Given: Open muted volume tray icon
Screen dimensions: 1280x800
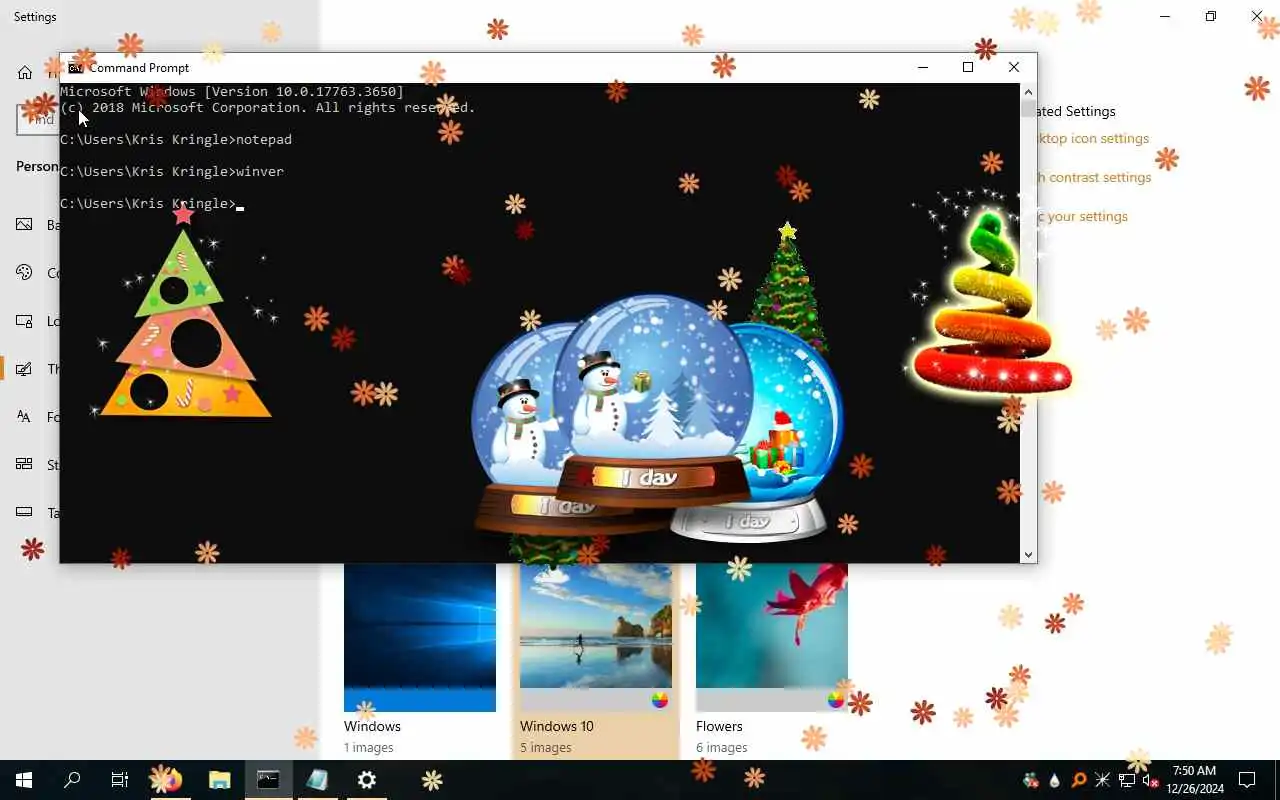Looking at the screenshot, I should pos(1150,780).
